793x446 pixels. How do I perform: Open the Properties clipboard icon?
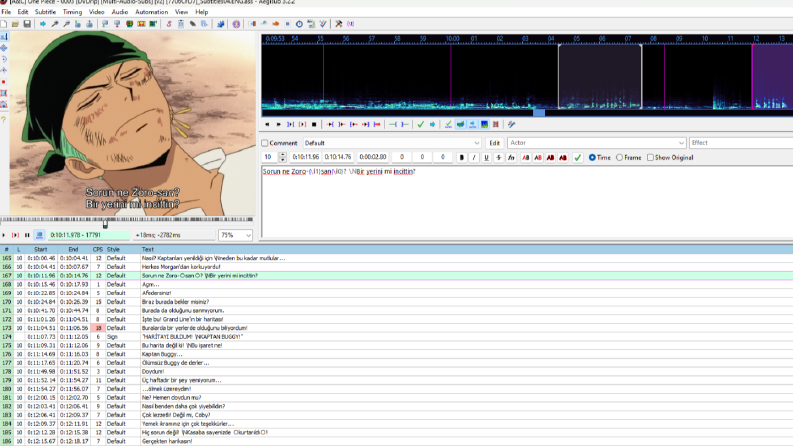point(181,24)
